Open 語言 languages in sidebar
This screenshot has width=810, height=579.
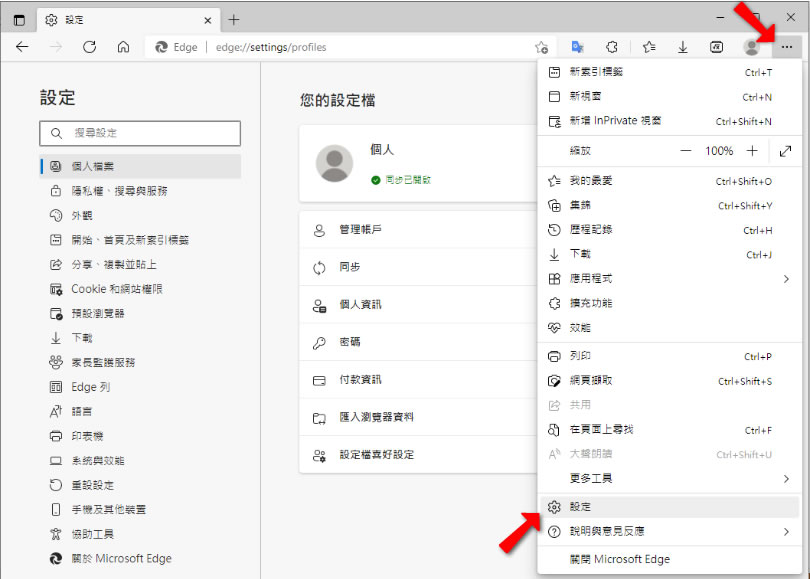tap(140, 412)
